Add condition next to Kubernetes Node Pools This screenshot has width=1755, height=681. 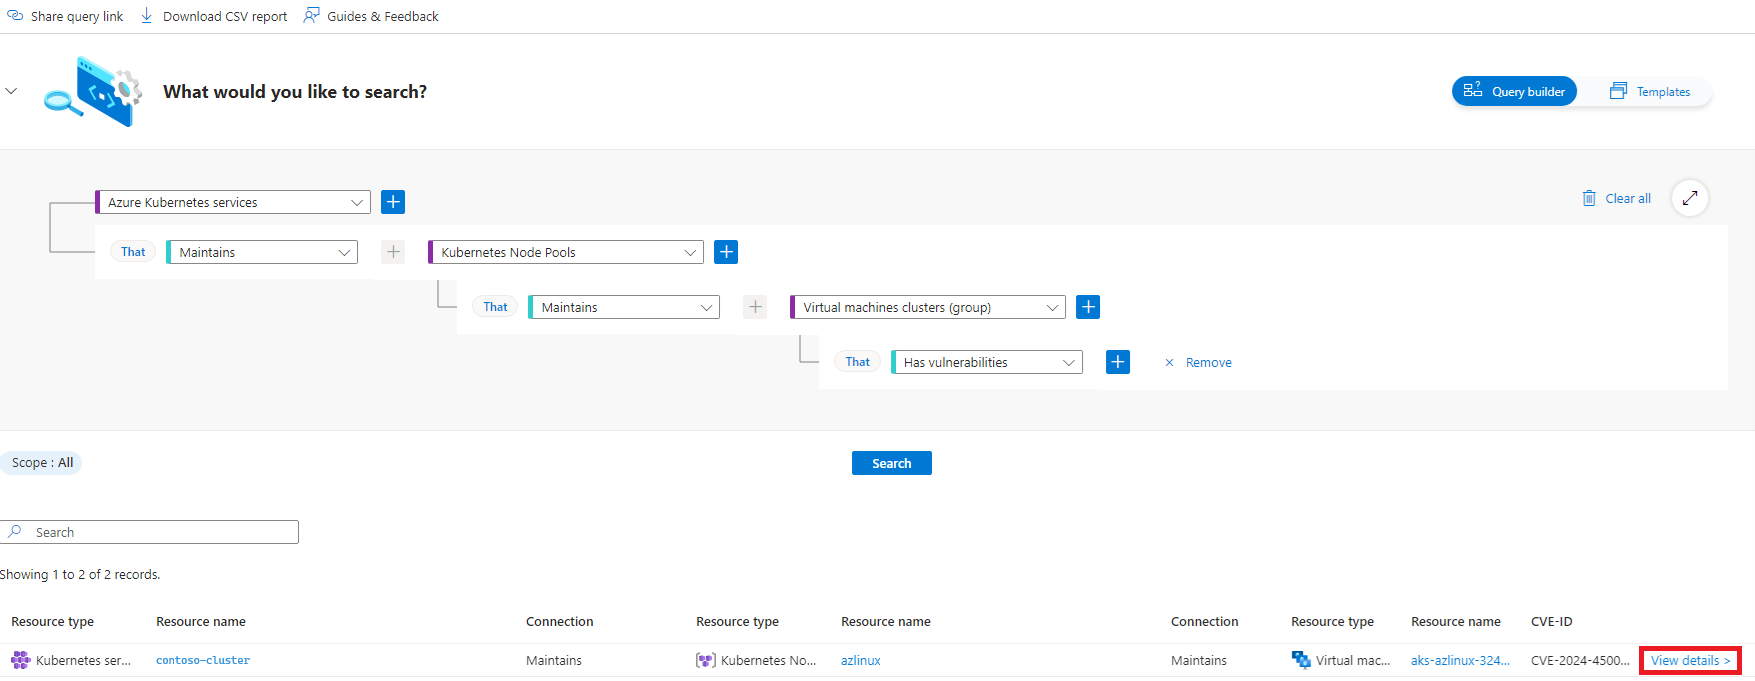(726, 252)
